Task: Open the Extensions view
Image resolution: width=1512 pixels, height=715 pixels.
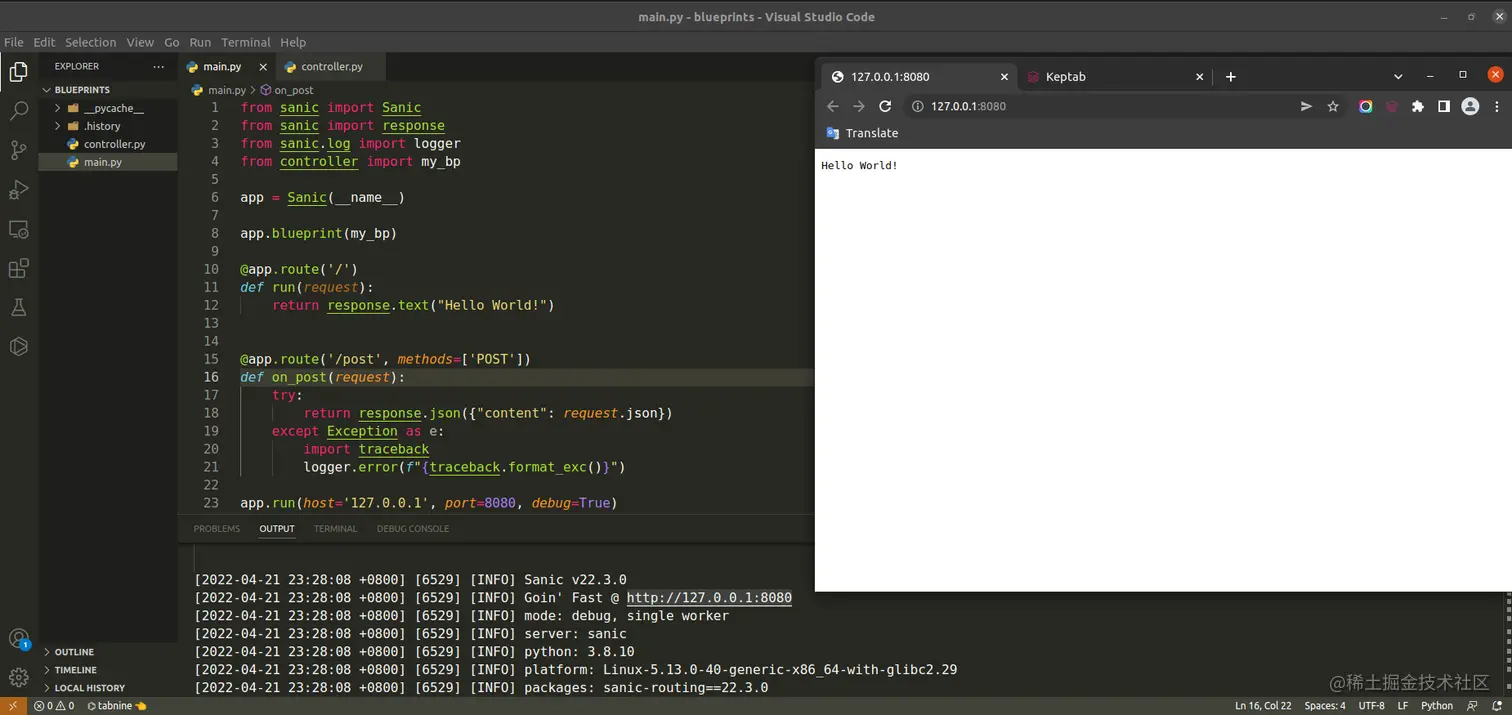Action: (x=18, y=268)
